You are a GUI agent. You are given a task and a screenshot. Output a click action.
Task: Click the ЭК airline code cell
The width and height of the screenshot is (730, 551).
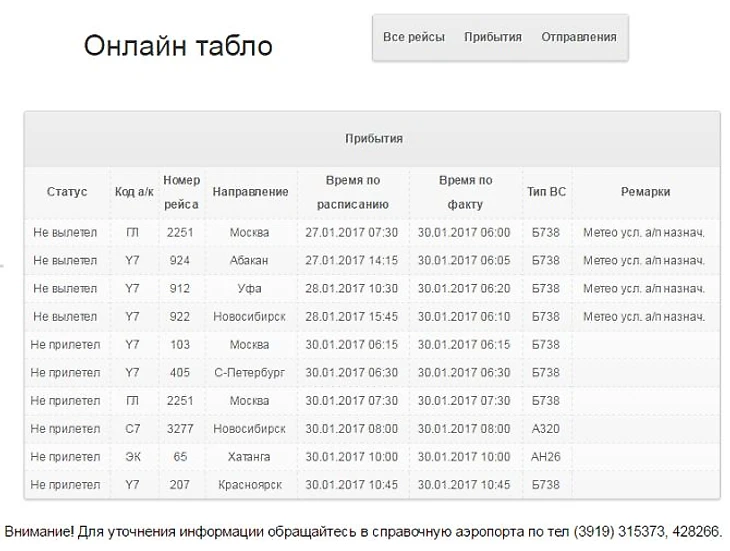click(x=133, y=457)
